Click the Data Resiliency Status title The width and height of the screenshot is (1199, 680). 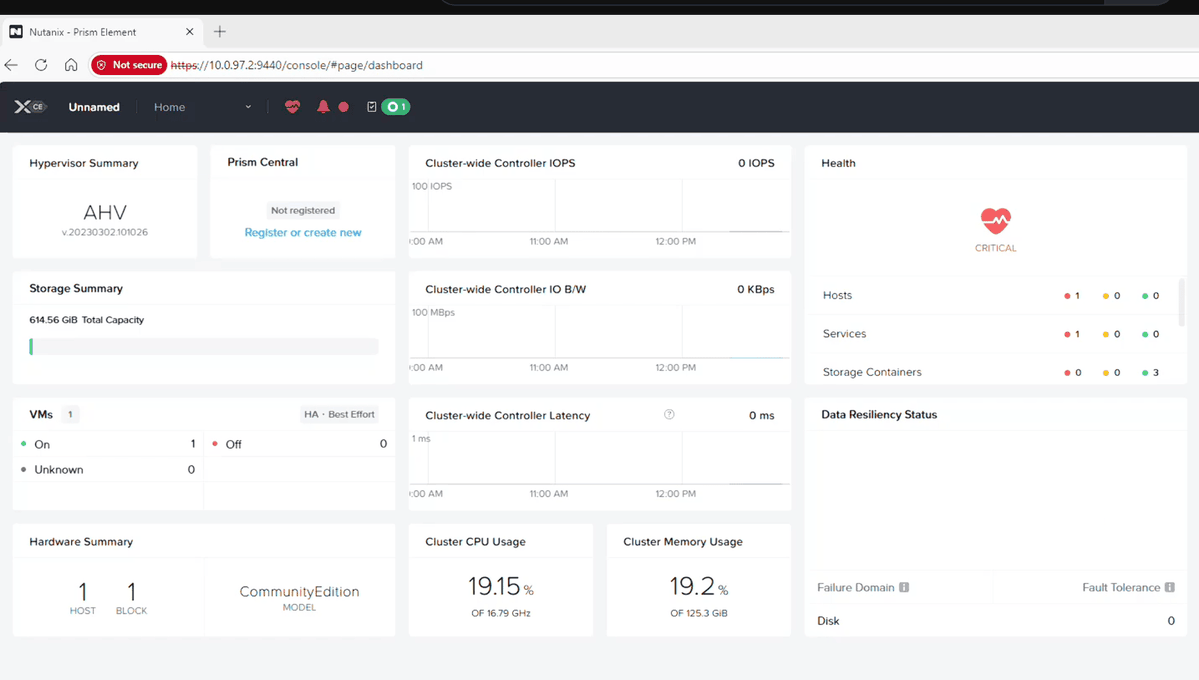point(879,415)
